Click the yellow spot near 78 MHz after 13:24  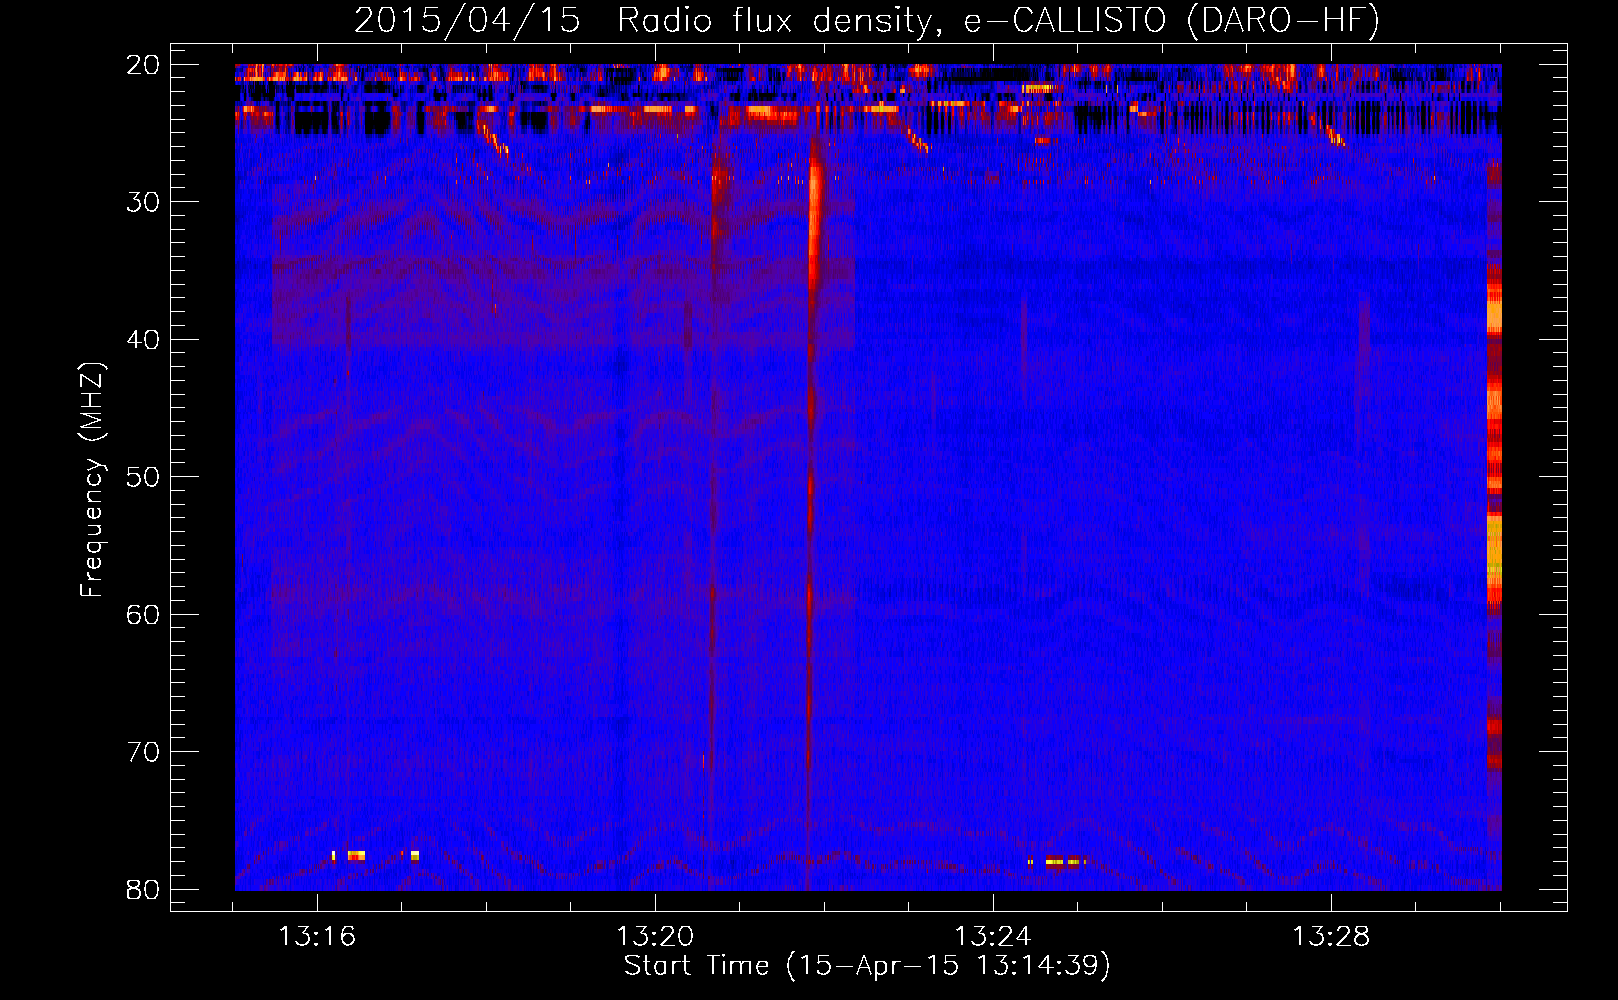(1056, 861)
